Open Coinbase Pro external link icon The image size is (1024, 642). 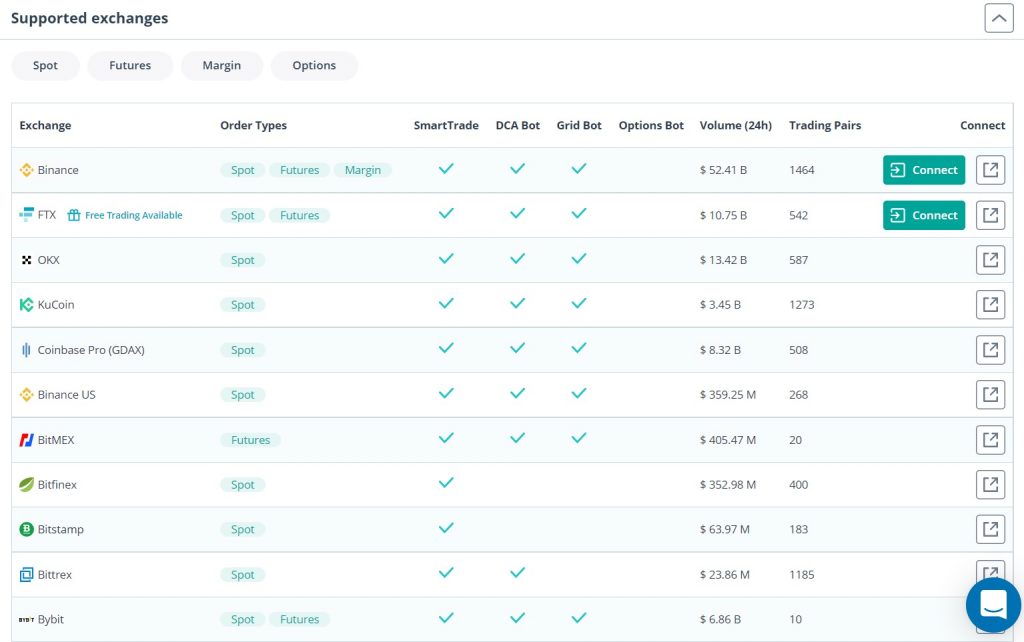tap(990, 350)
